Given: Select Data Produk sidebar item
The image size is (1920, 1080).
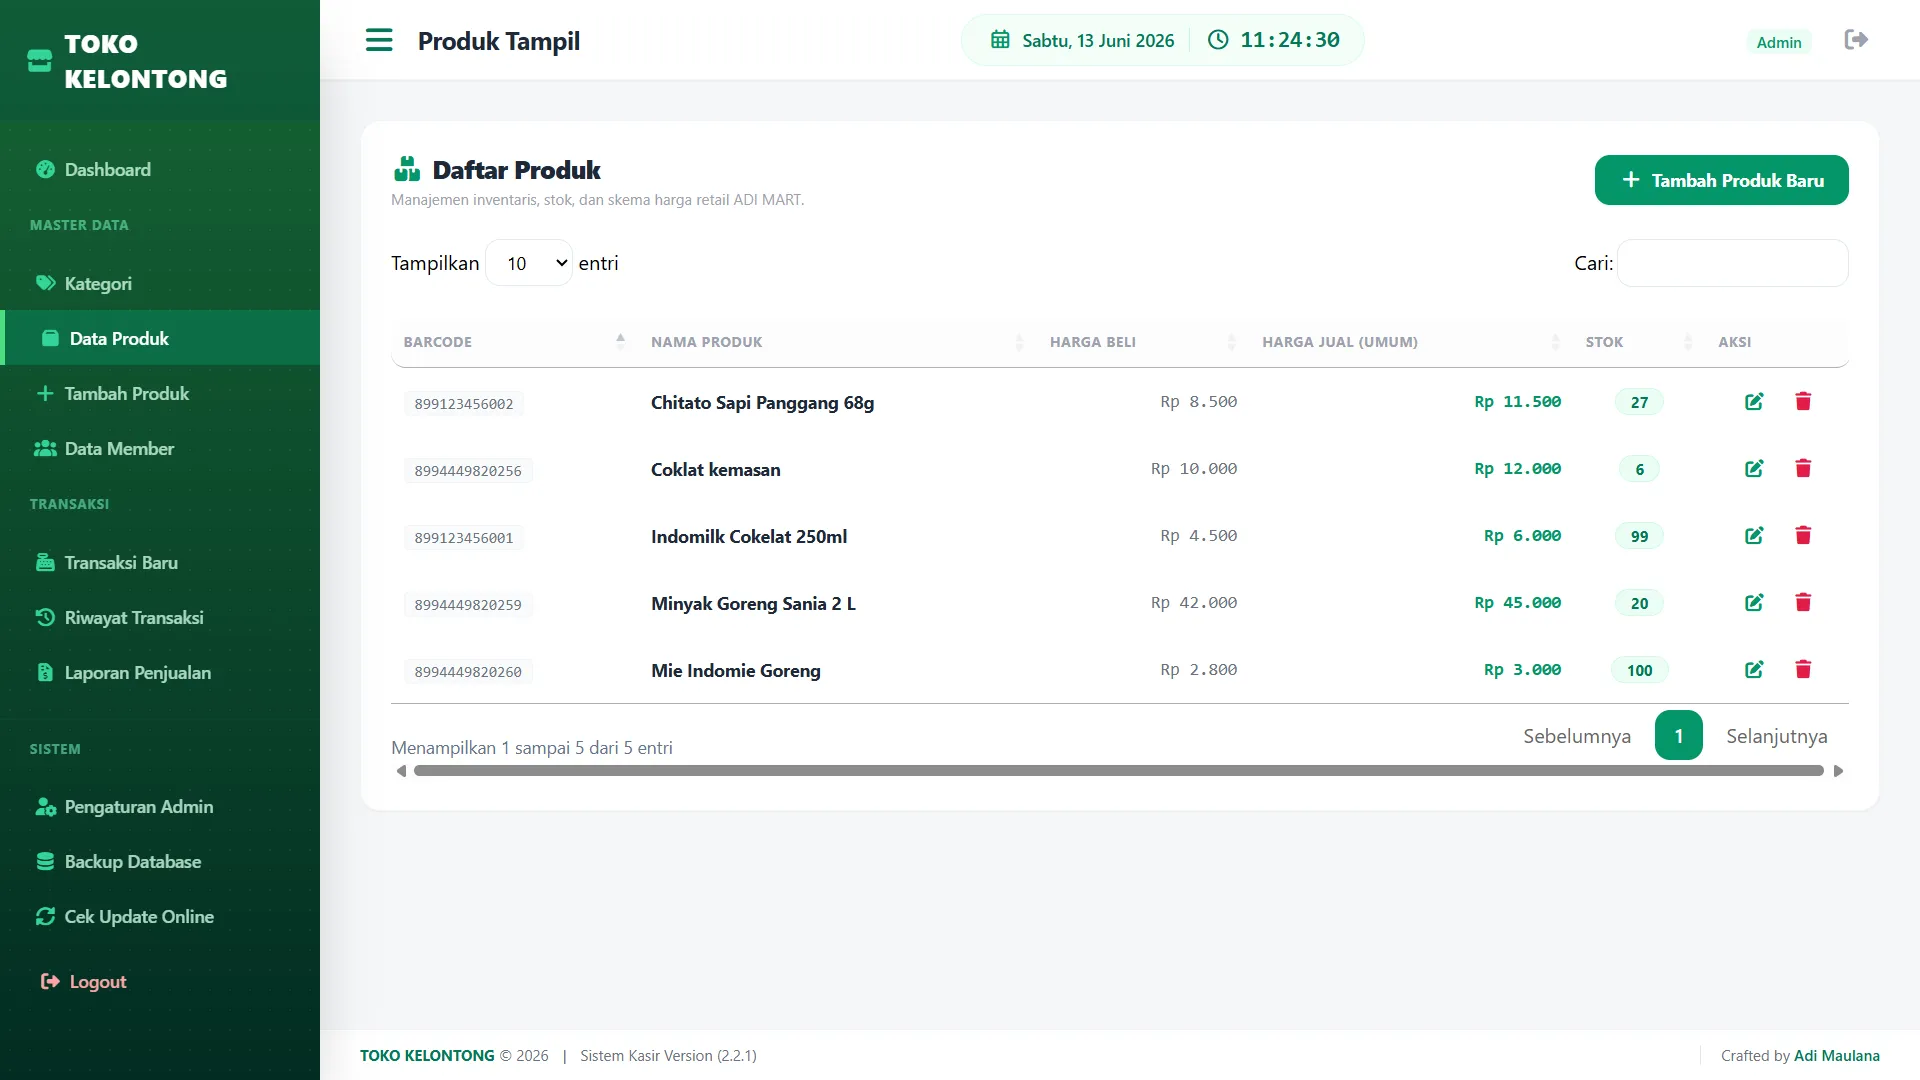Looking at the screenshot, I should pyautogui.click(x=160, y=338).
